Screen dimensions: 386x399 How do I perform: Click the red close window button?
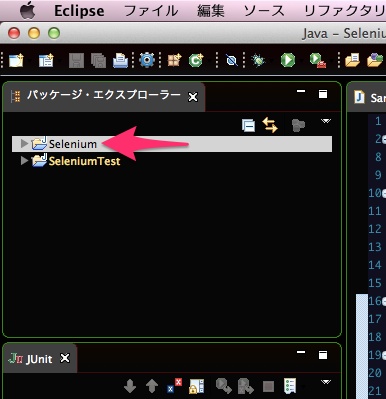[x=14, y=33]
